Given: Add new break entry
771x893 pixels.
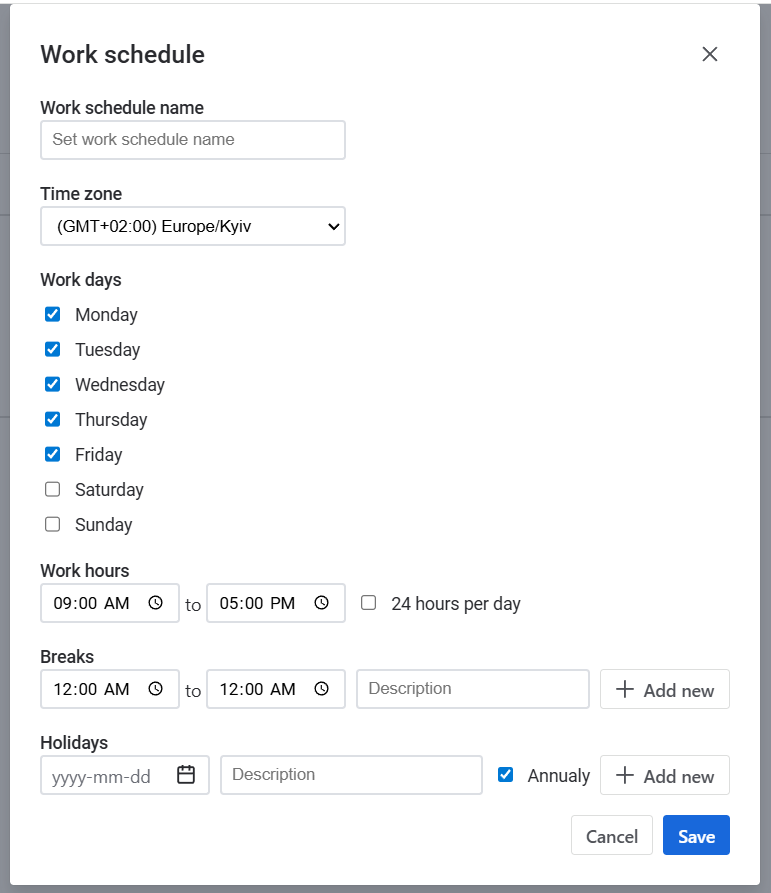Looking at the screenshot, I should [x=665, y=690].
